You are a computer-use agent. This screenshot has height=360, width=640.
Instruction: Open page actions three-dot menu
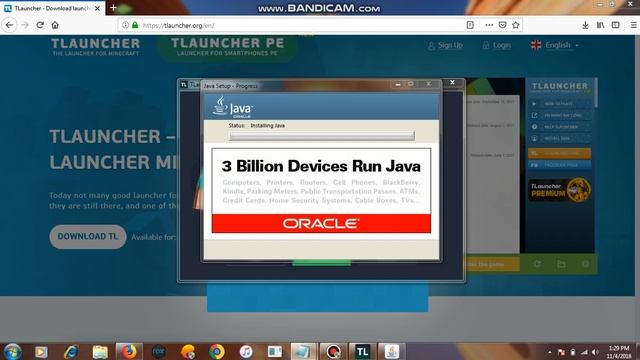(489, 25)
